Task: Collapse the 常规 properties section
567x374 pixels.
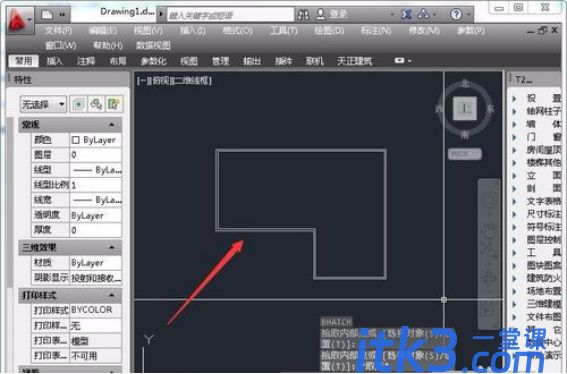Action: pos(112,124)
